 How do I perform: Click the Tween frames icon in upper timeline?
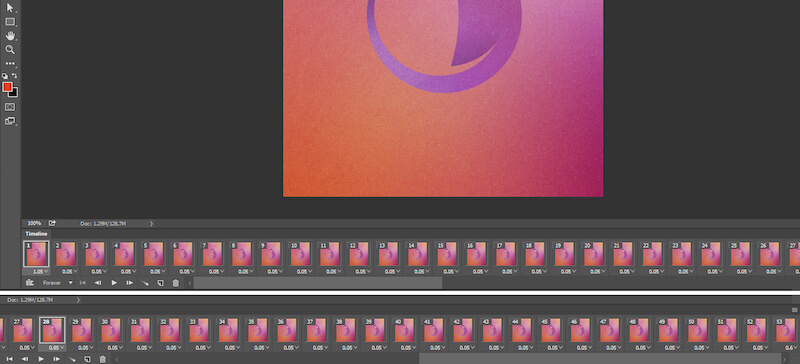coord(145,283)
